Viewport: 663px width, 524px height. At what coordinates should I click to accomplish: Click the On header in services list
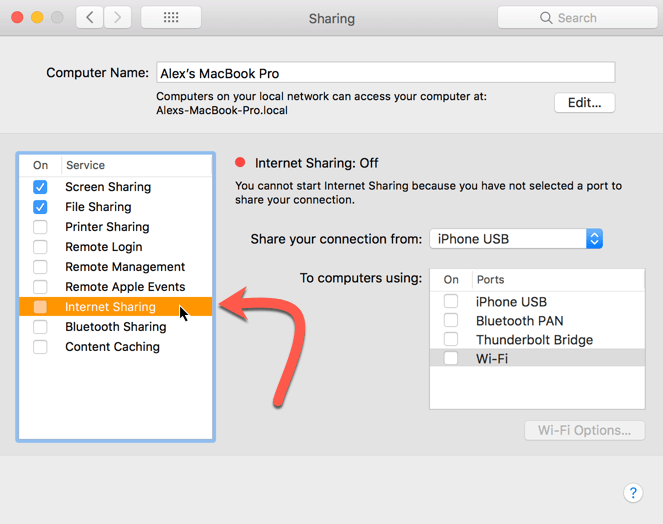(x=41, y=165)
